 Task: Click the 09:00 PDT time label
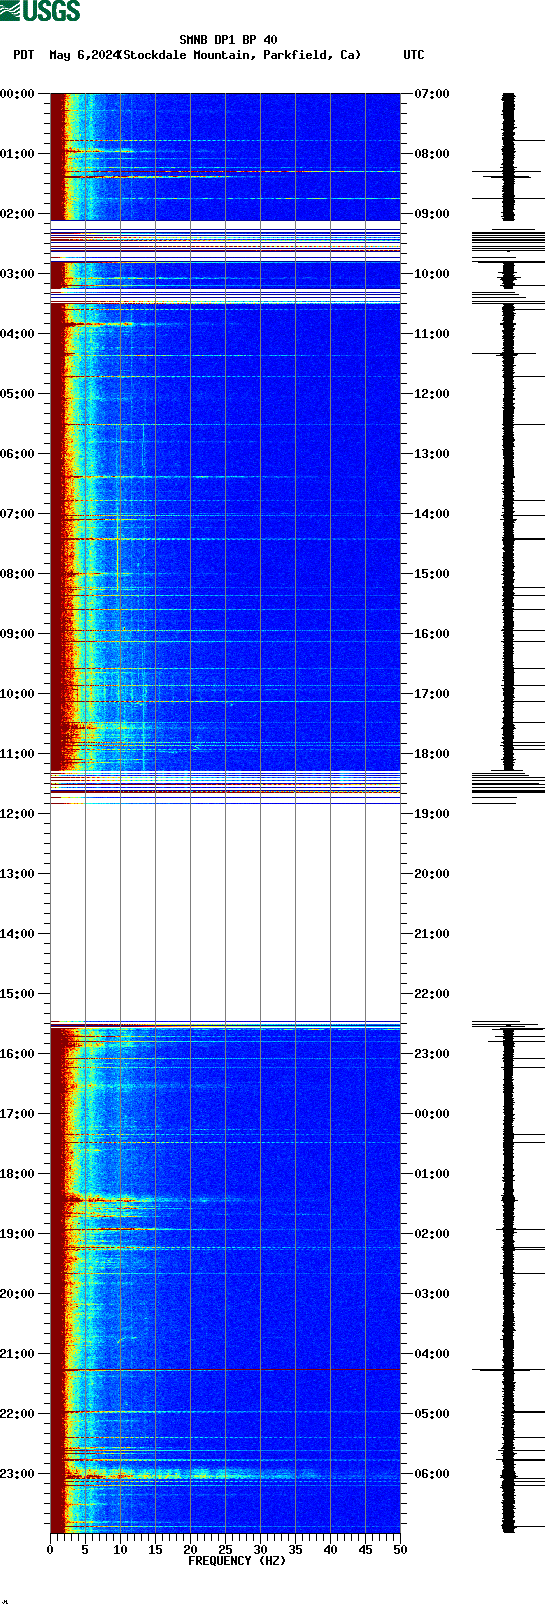tap(18, 634)
